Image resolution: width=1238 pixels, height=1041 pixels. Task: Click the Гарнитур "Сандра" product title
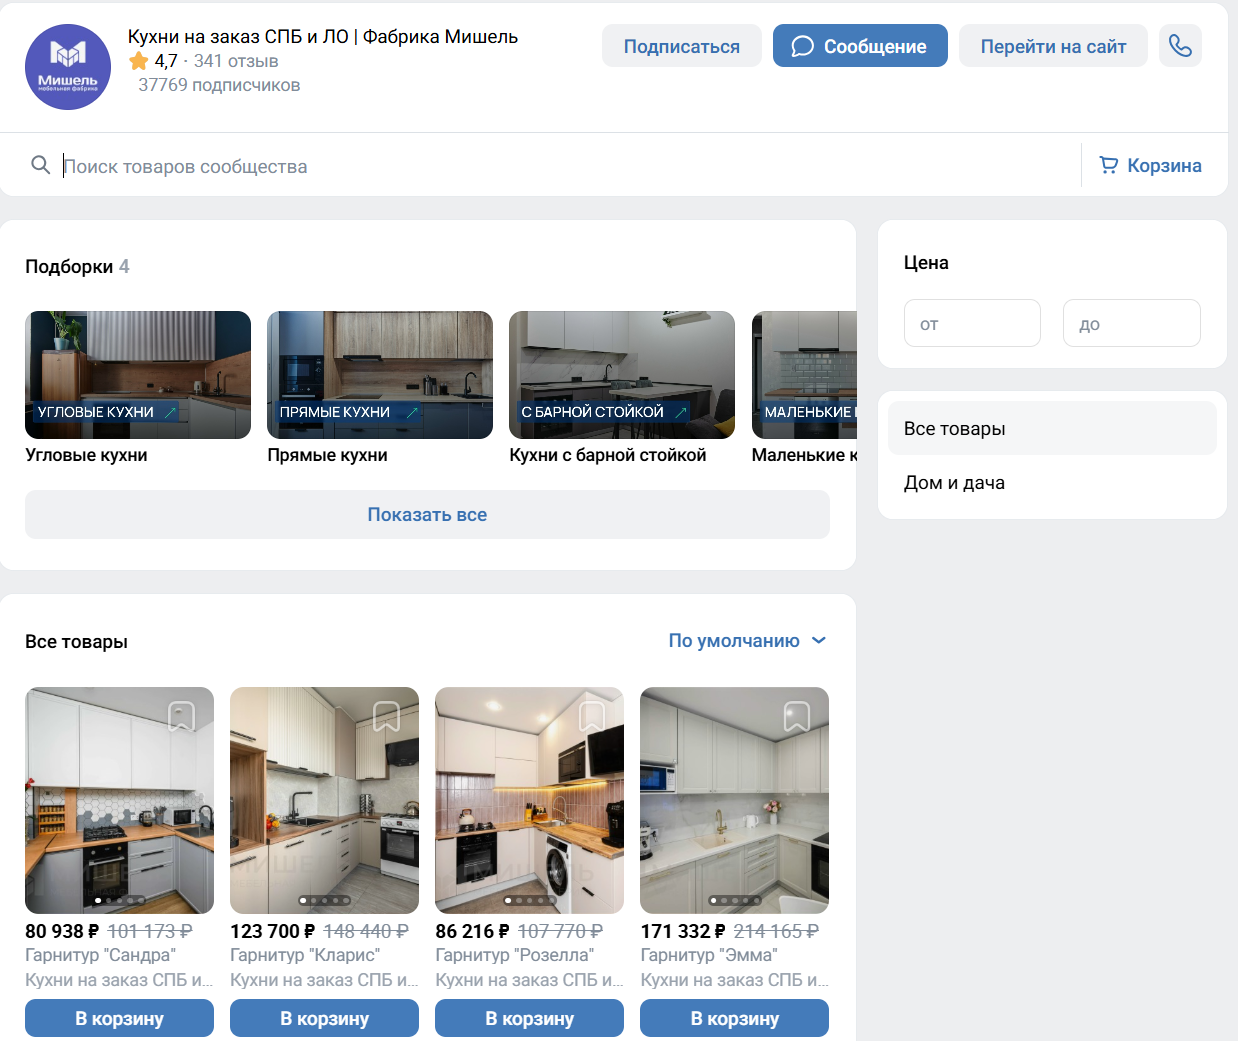coord(100,955)
